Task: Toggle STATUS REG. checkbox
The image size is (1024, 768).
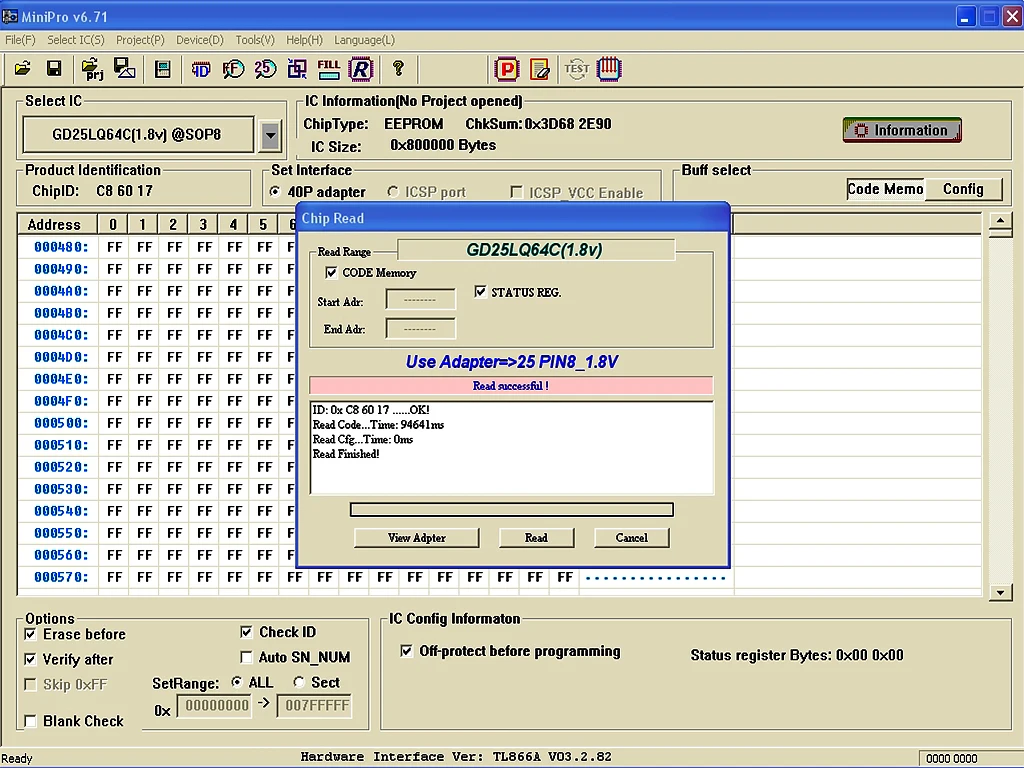Action: [481, 291]
